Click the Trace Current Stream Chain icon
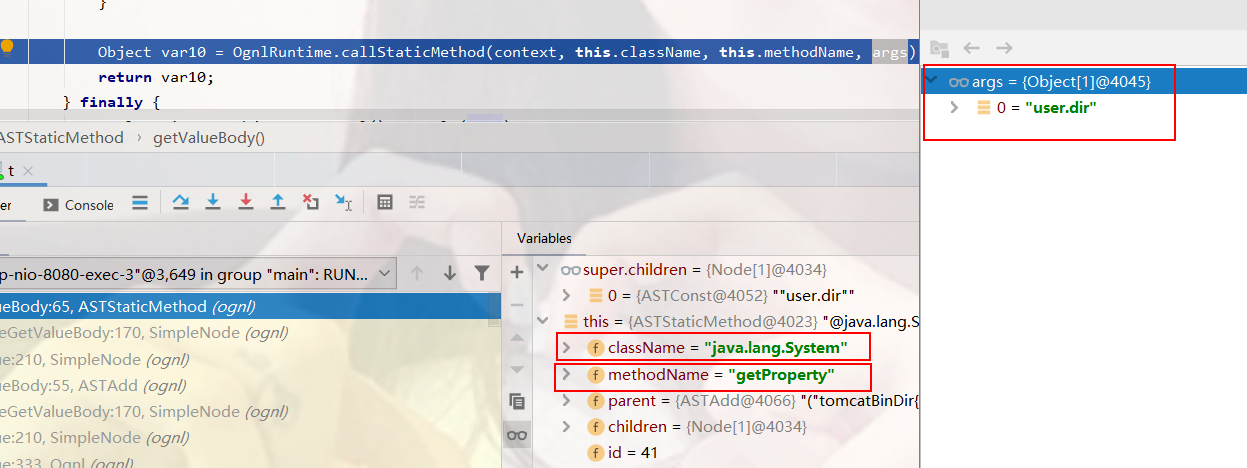Viewport: 1247px width, 468px height. [417, 203]
